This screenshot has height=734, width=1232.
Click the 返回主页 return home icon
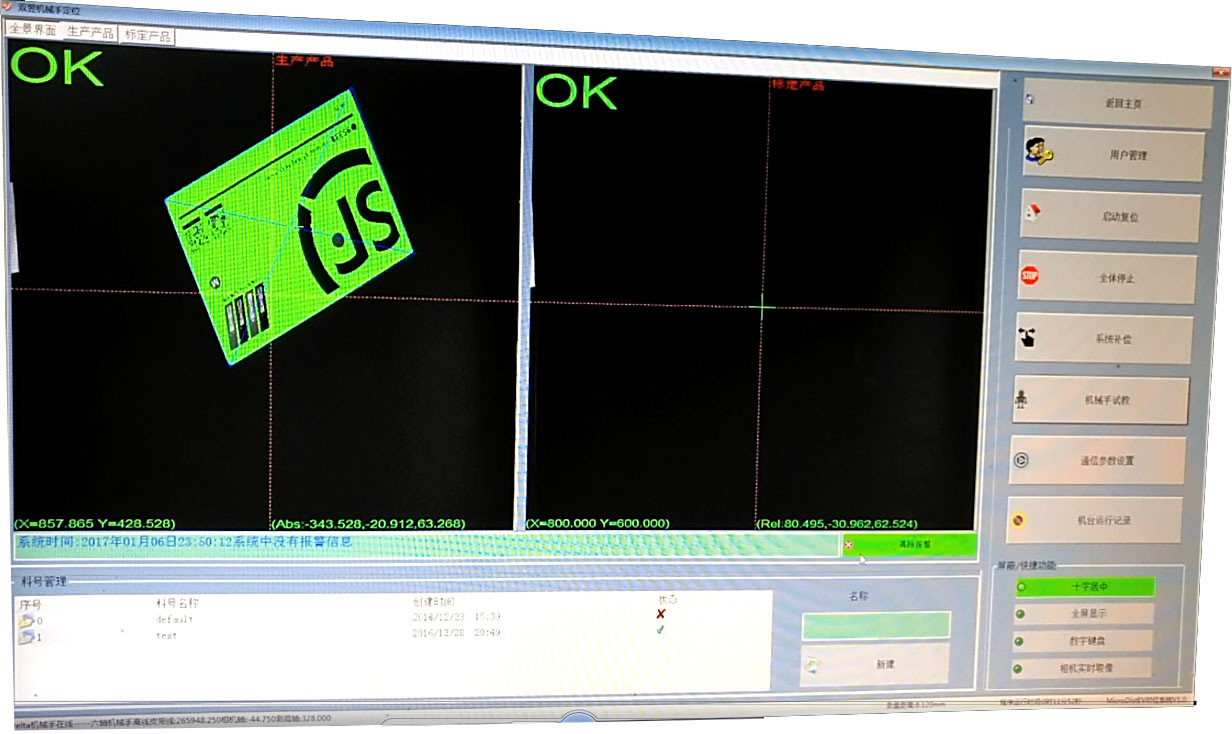(1030, 100)
